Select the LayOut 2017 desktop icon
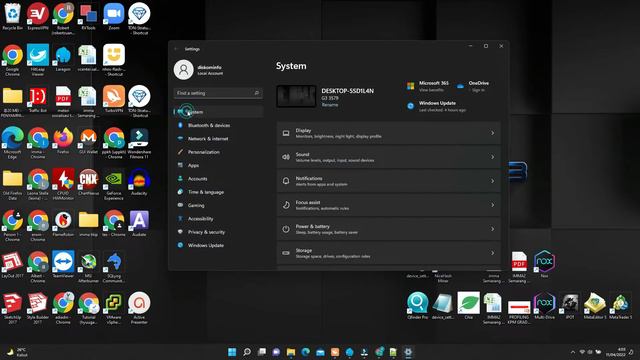This screenshot has height=360, width=640. pyautogui.click(x=13, y=264)
